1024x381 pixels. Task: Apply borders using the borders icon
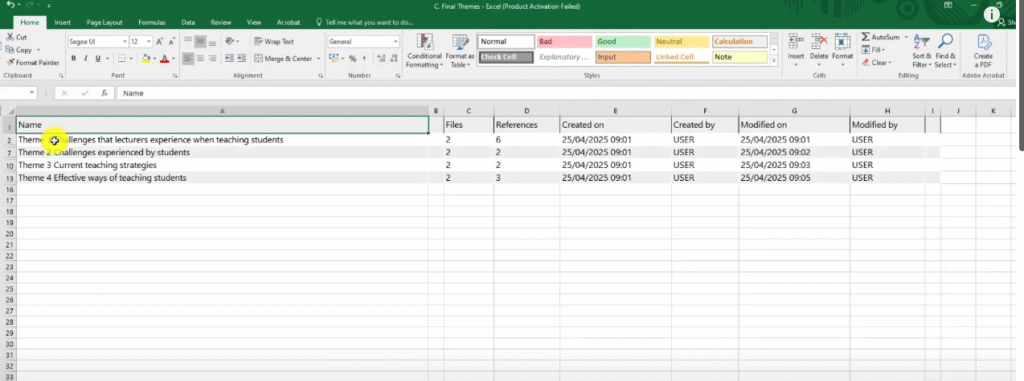[123, 59]
